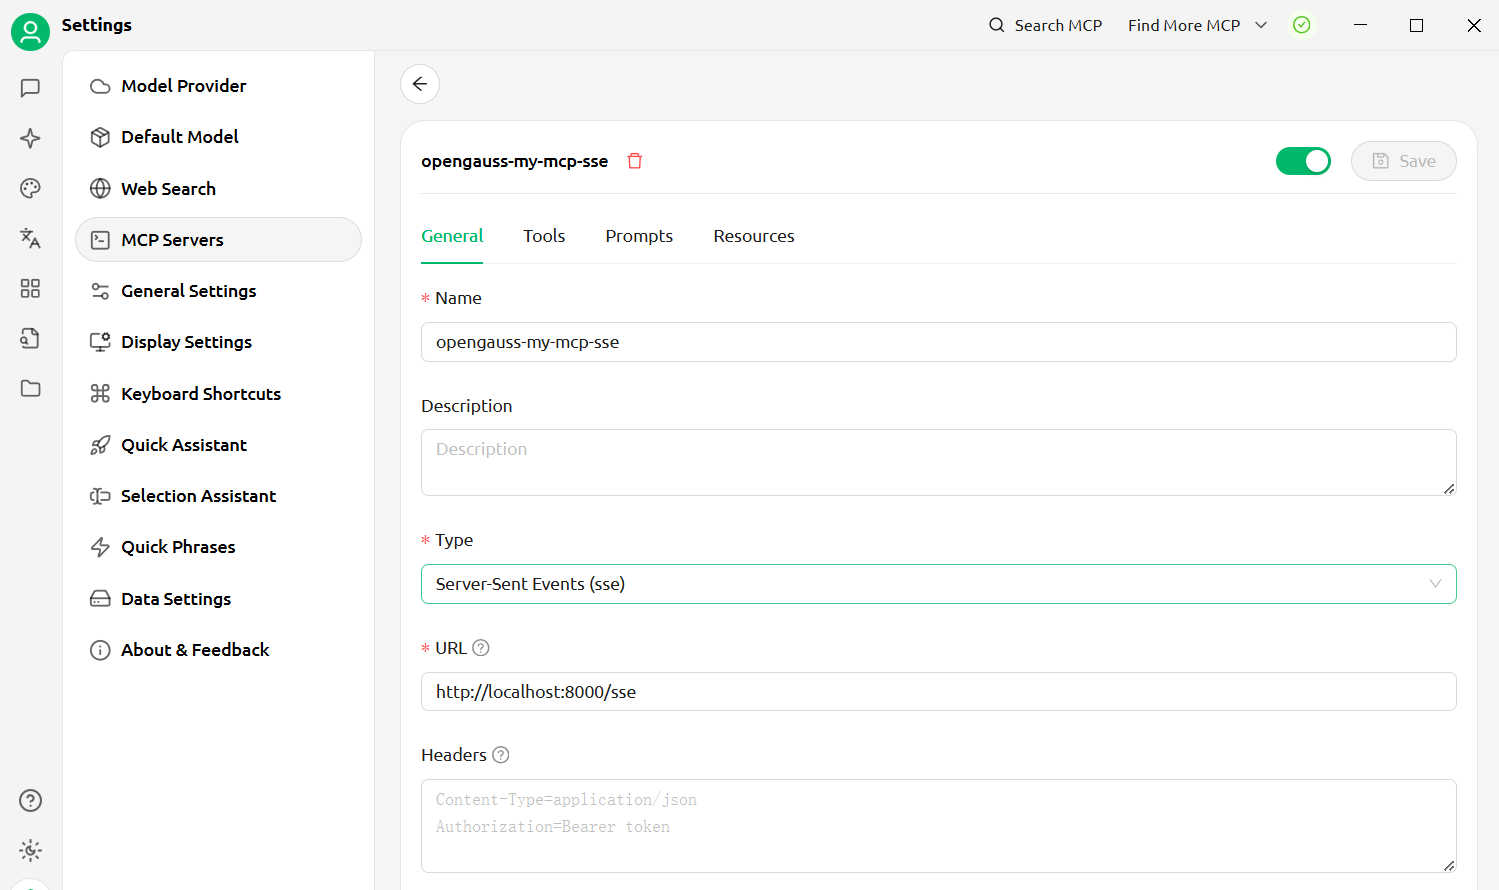This screenshot has height=890, width=1499.
Task: Expand the Find More MCP dropdown
Action: (1197, 25)
